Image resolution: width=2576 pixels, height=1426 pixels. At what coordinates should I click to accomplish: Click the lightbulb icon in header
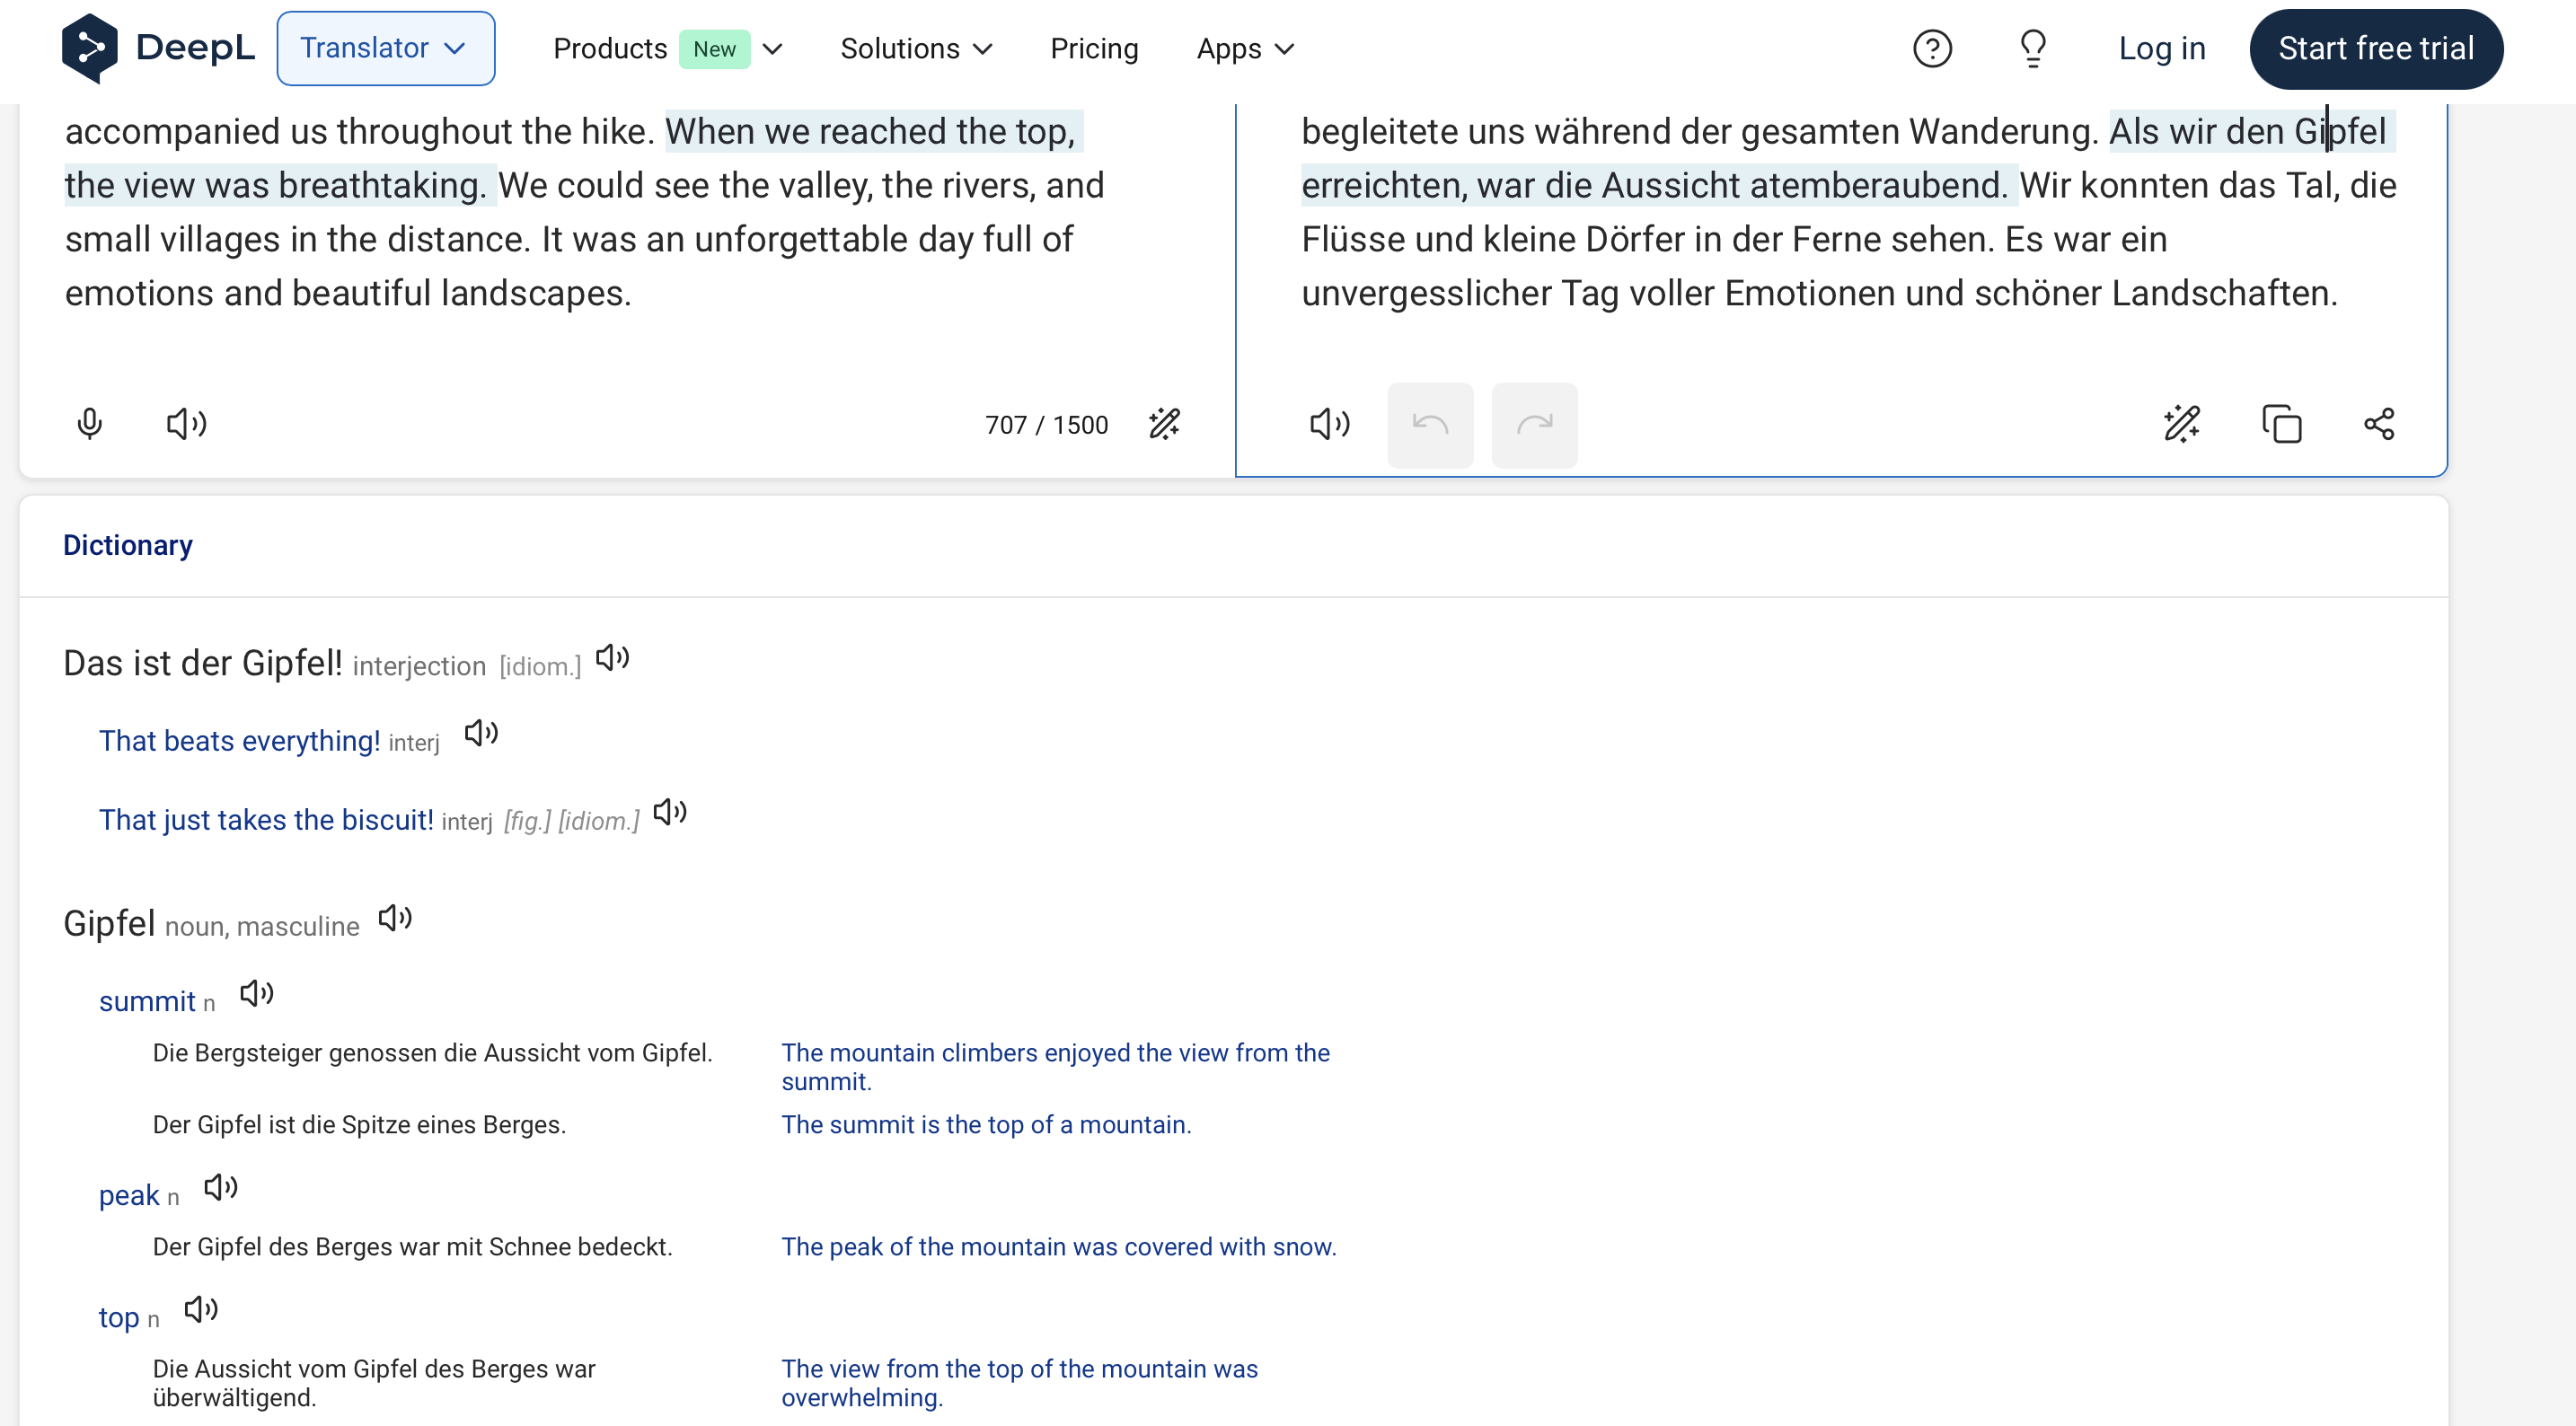(x=2033, y=49)
